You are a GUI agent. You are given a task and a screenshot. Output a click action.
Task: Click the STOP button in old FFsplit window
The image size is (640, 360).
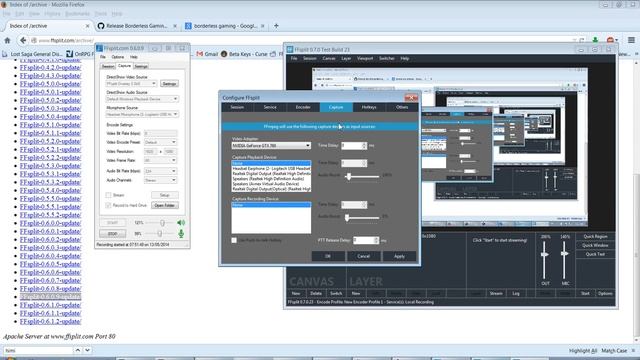click(x=112, y=234)
